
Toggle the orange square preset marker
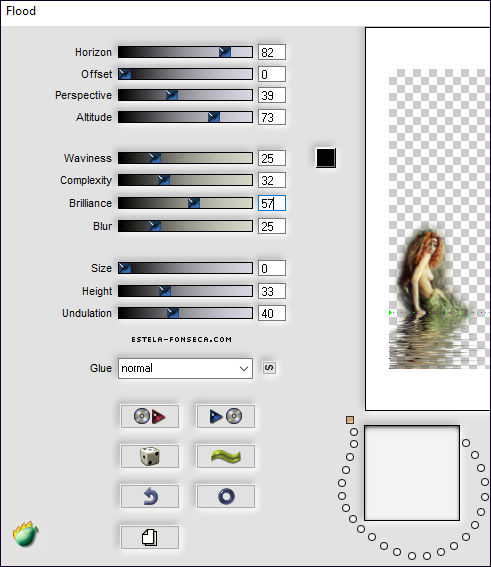tap(350, 420)
